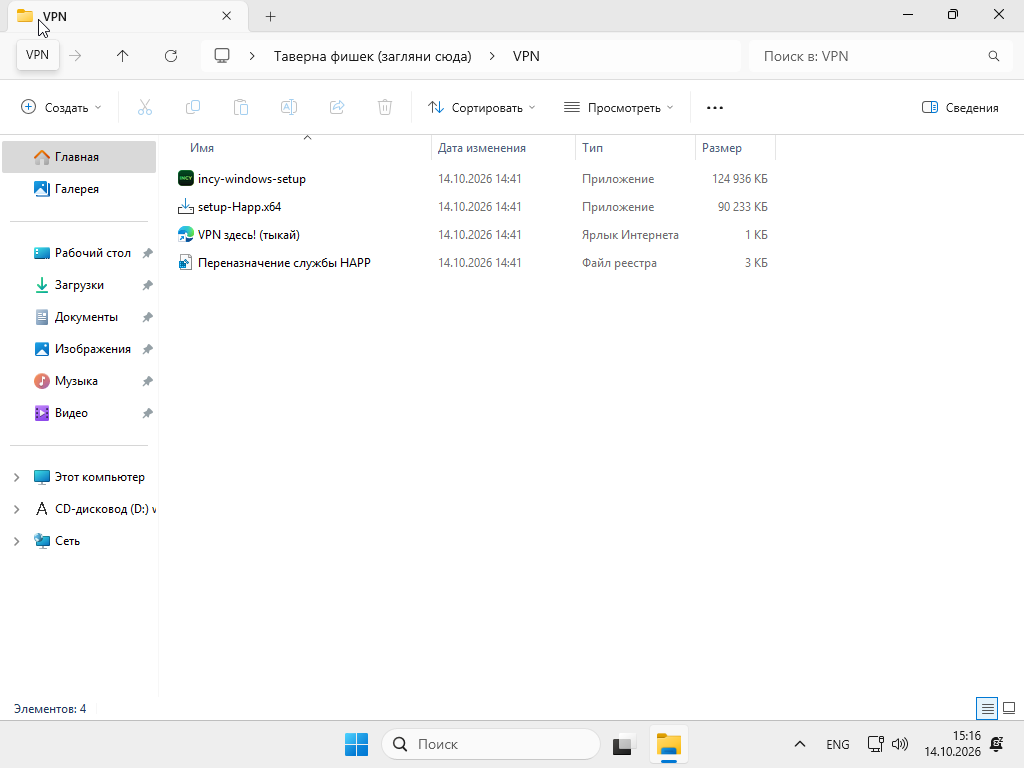Click the Refresh icon in navigation bar
The height and width of the screenshot is (768, 1024).
click(x=171, y=56)
